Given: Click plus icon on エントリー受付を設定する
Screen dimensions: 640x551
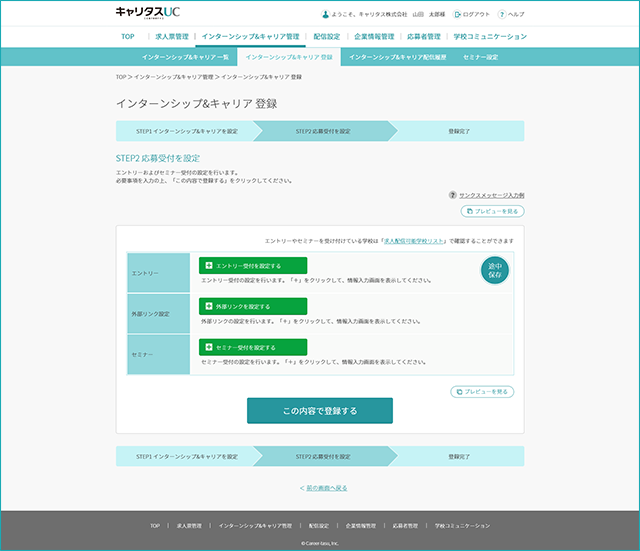Looking at the screenshot, I should (209, 266).
